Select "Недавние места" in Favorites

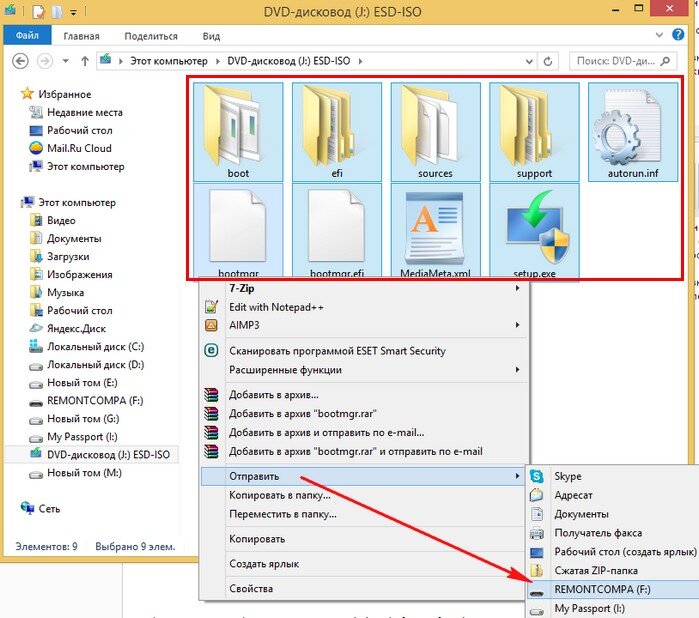[x=85, y=112]
